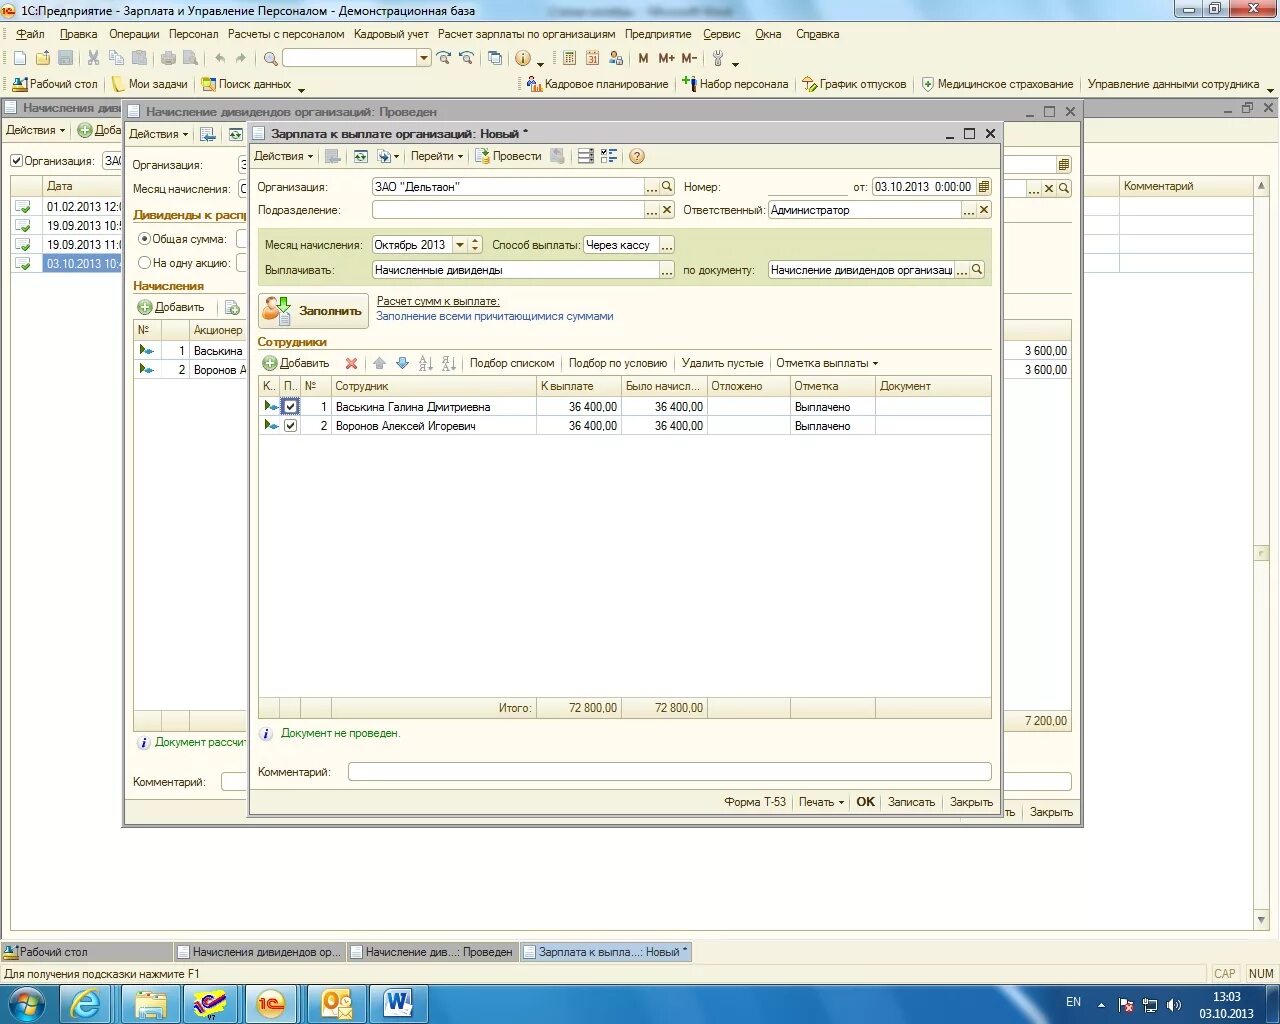Click the Провести button
This screenshot has width=1280, height=1024.
click(508, 156)
